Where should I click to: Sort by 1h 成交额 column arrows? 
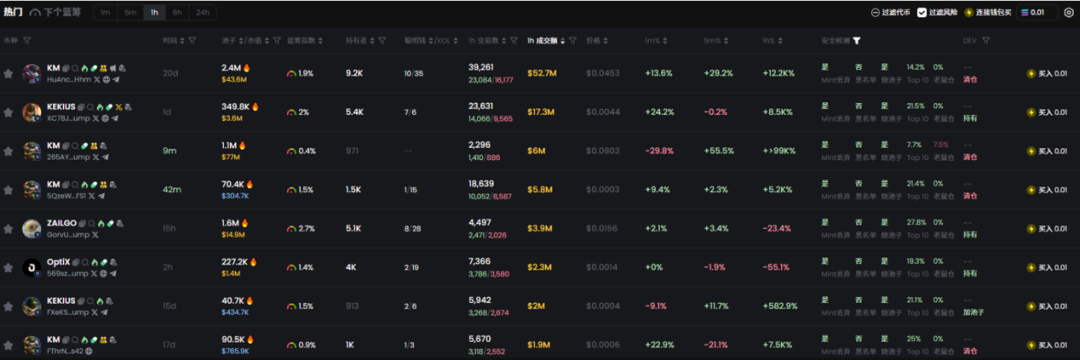point(563,41)
